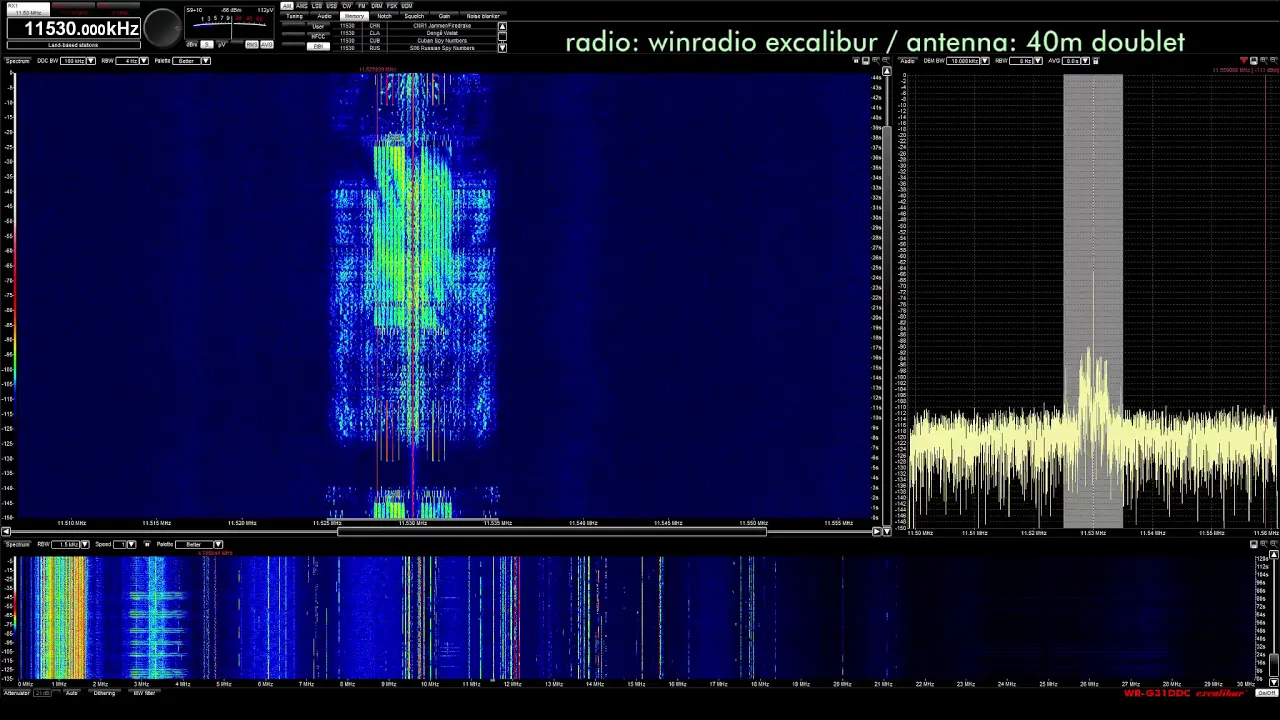Select USB demodulation mode
Viewport: 1280px width, 720px height.
331,5
